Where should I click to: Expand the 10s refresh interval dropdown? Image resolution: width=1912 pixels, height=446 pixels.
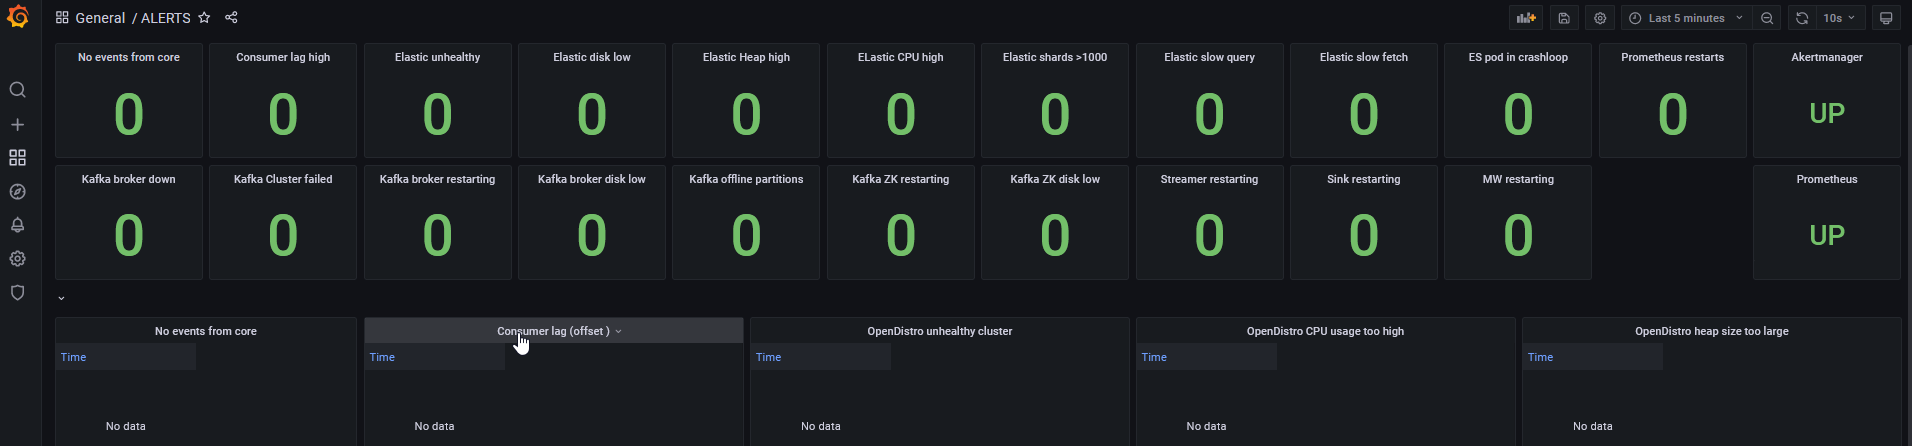(1840, 18)
